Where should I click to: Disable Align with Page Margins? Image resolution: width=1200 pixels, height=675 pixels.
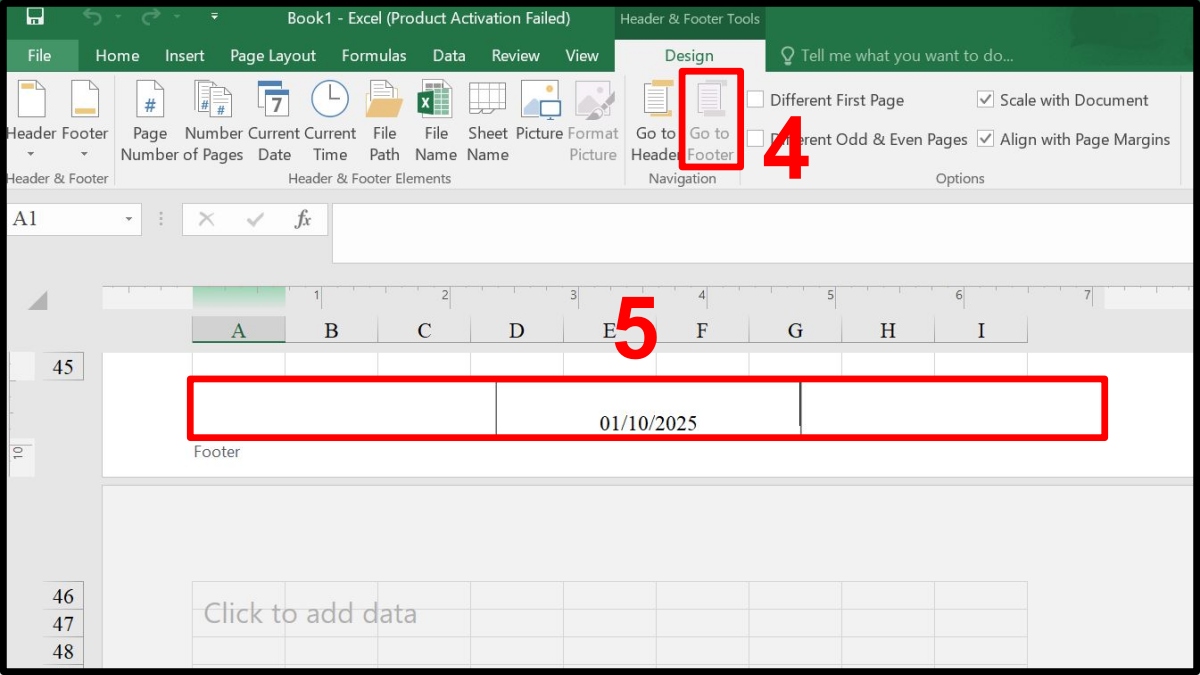[x=986, y=140]
